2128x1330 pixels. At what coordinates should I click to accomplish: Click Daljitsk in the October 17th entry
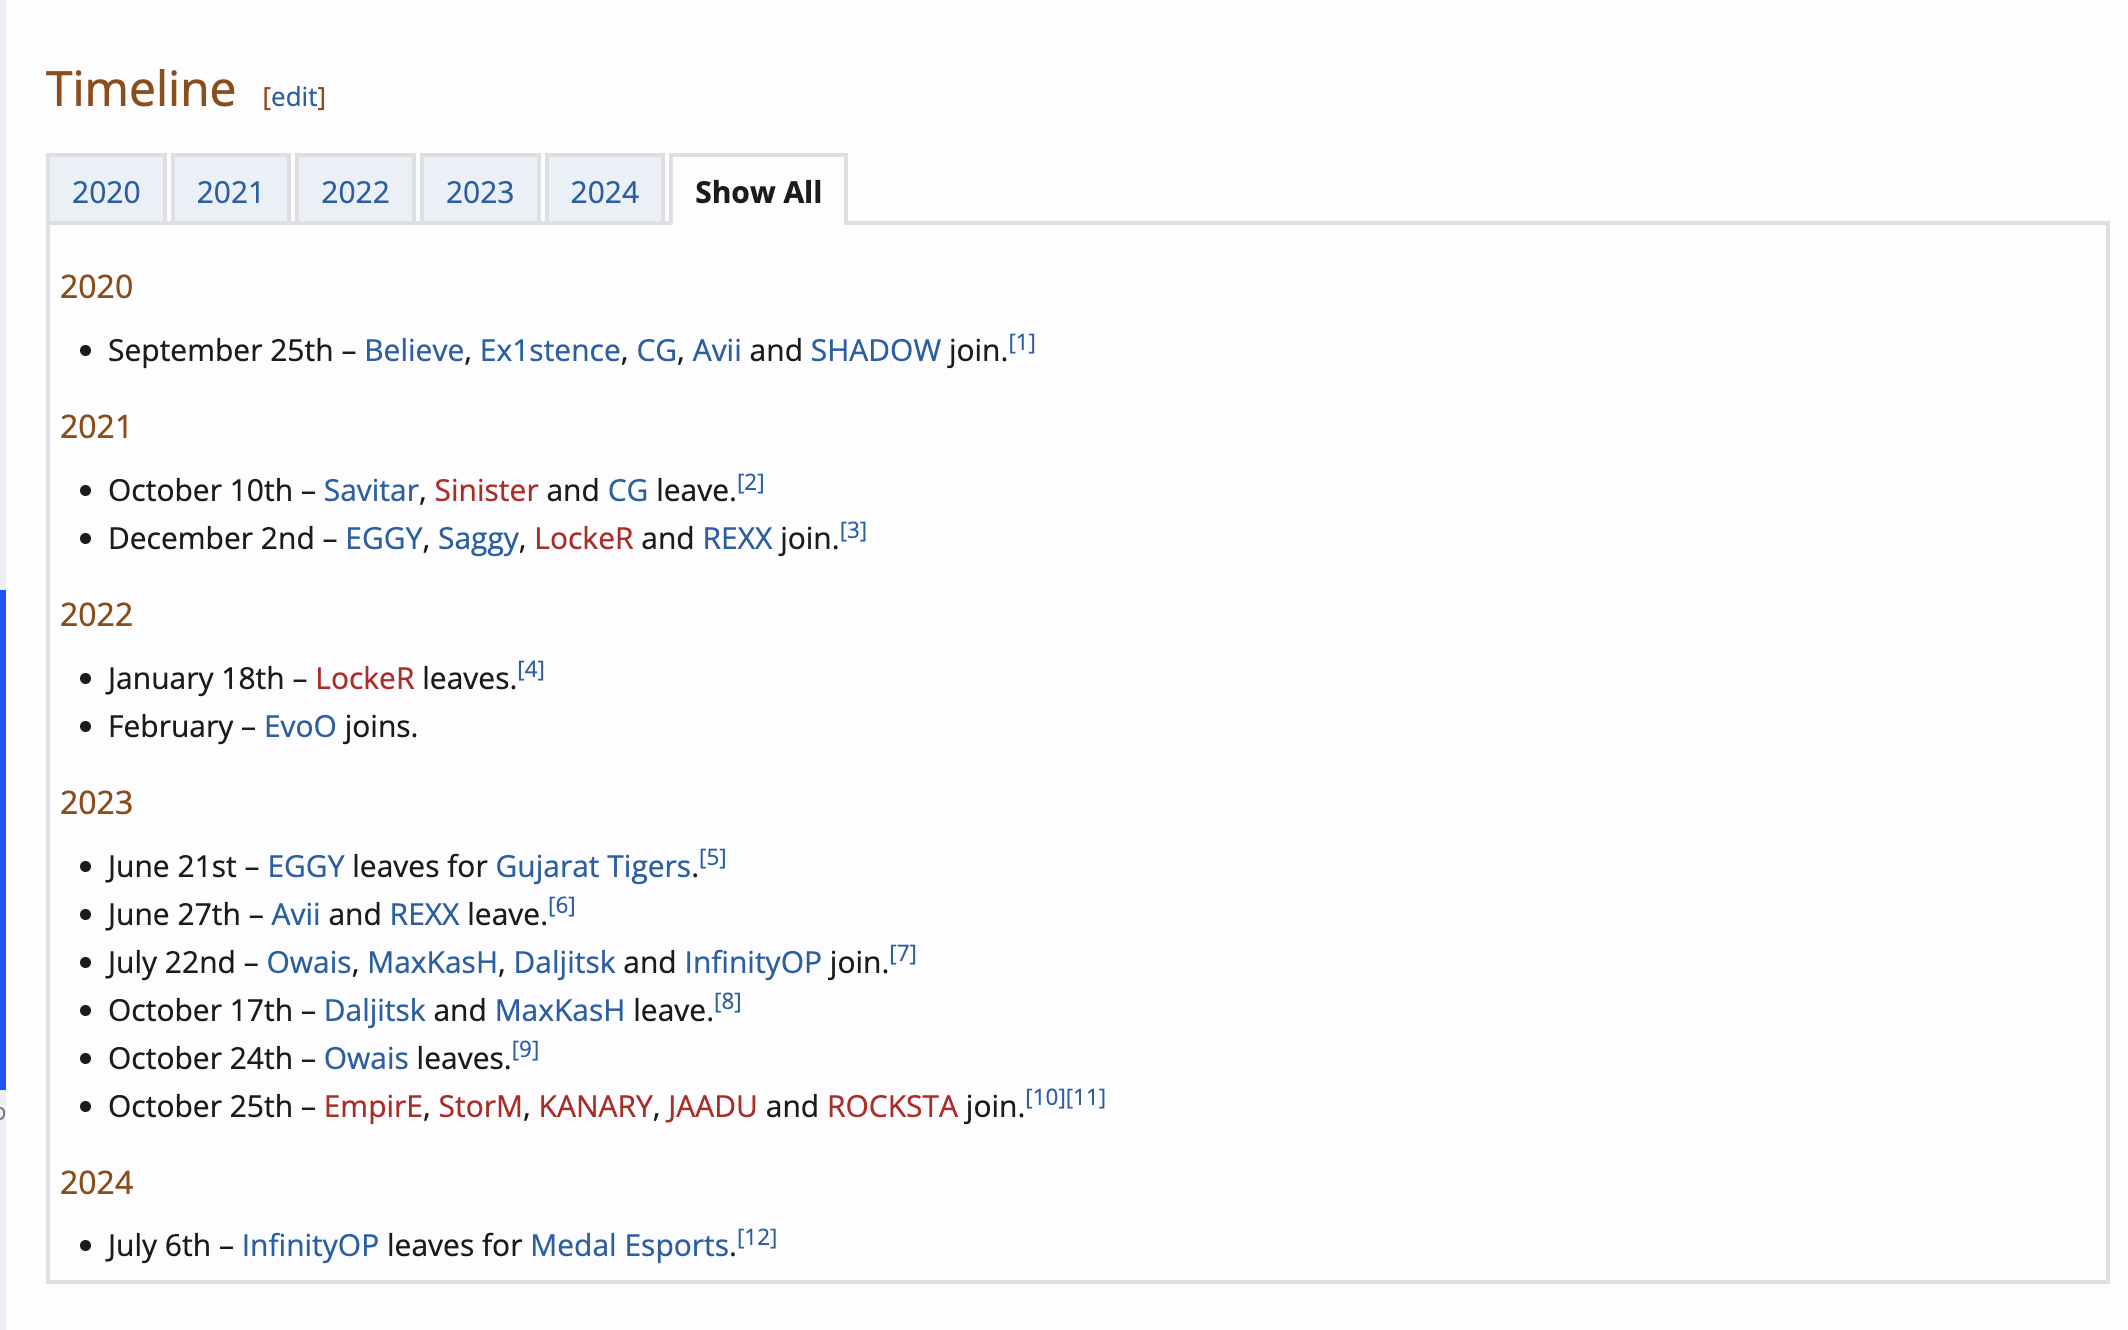(375, 1010)
